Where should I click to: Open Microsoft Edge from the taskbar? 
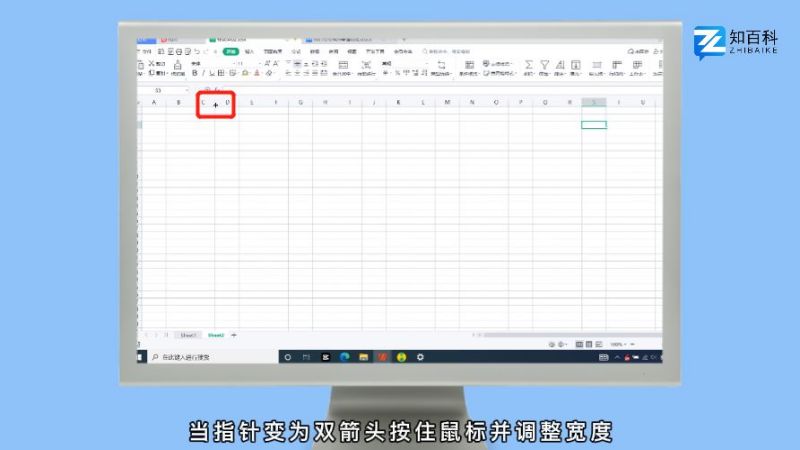coord(345,356)
